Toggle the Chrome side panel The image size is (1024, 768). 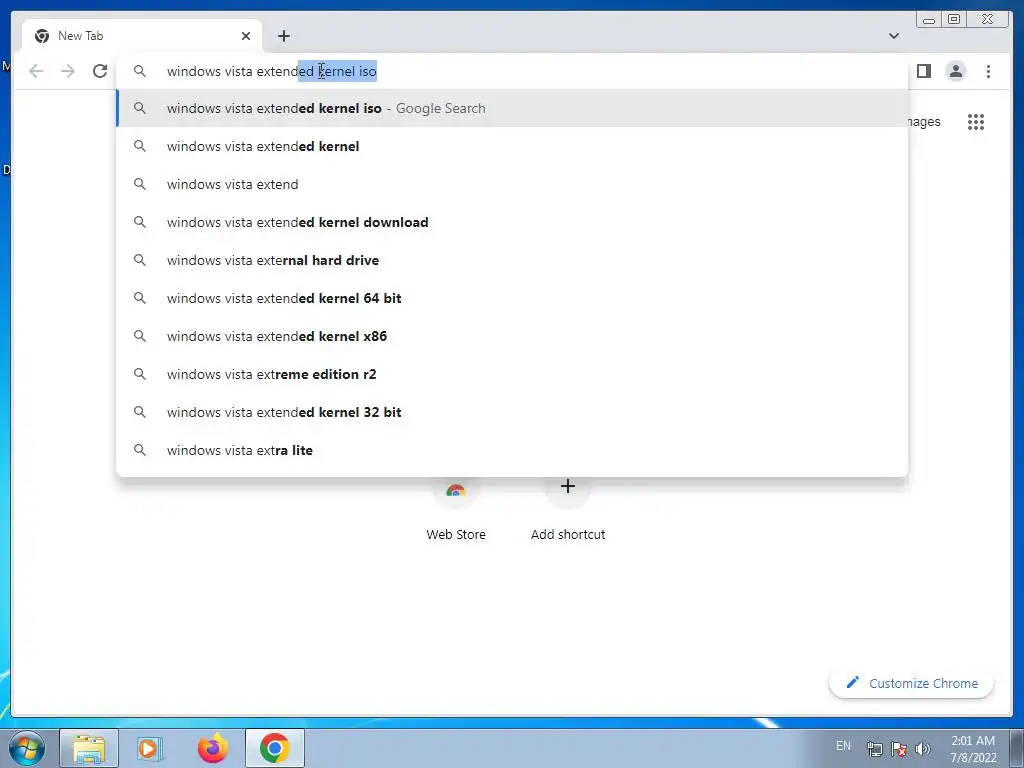[x=923, y=71]
